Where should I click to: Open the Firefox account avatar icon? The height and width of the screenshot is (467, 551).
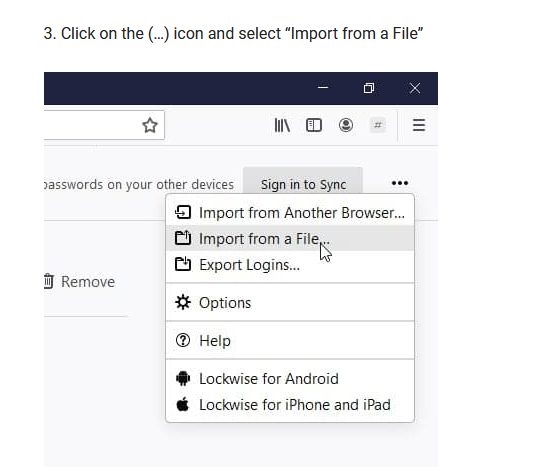(x=346, y=125)
